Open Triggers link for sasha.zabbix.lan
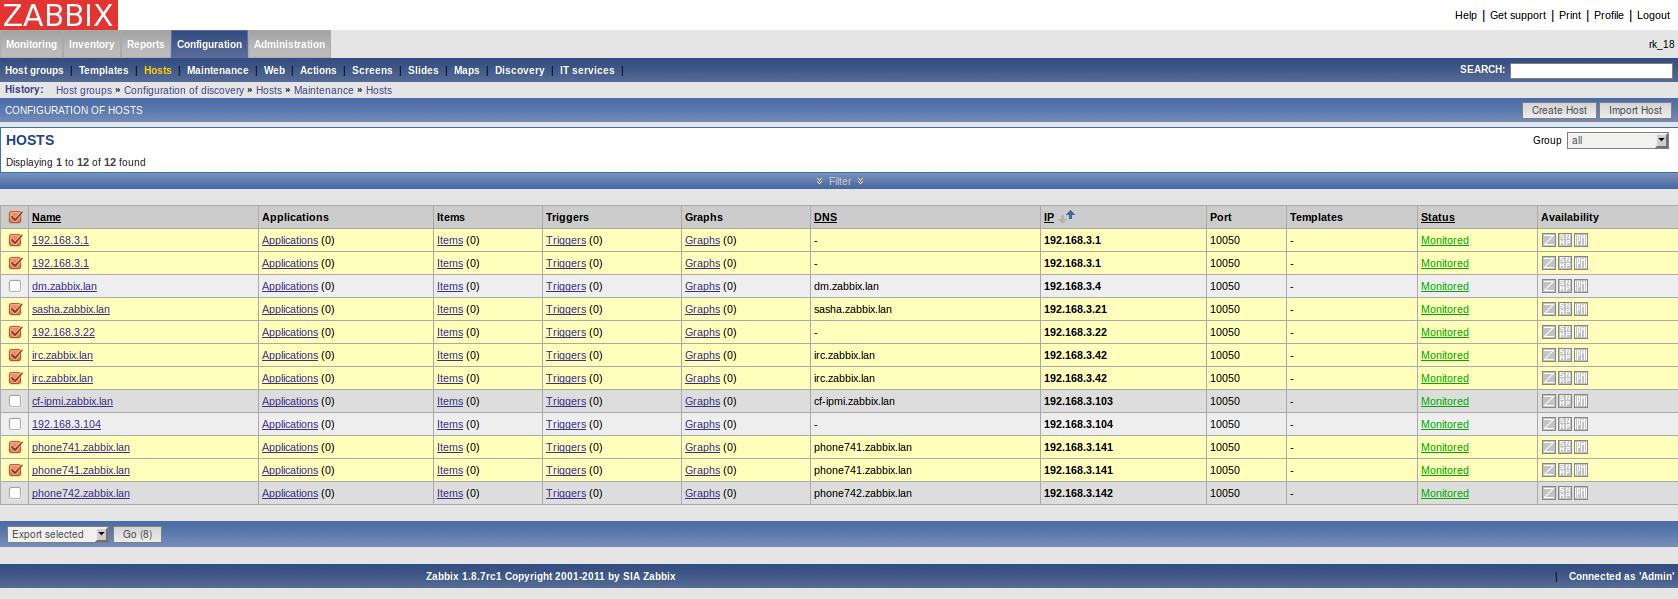The image size is (1678, 599). pyautogui.click(x=566, y=309)
